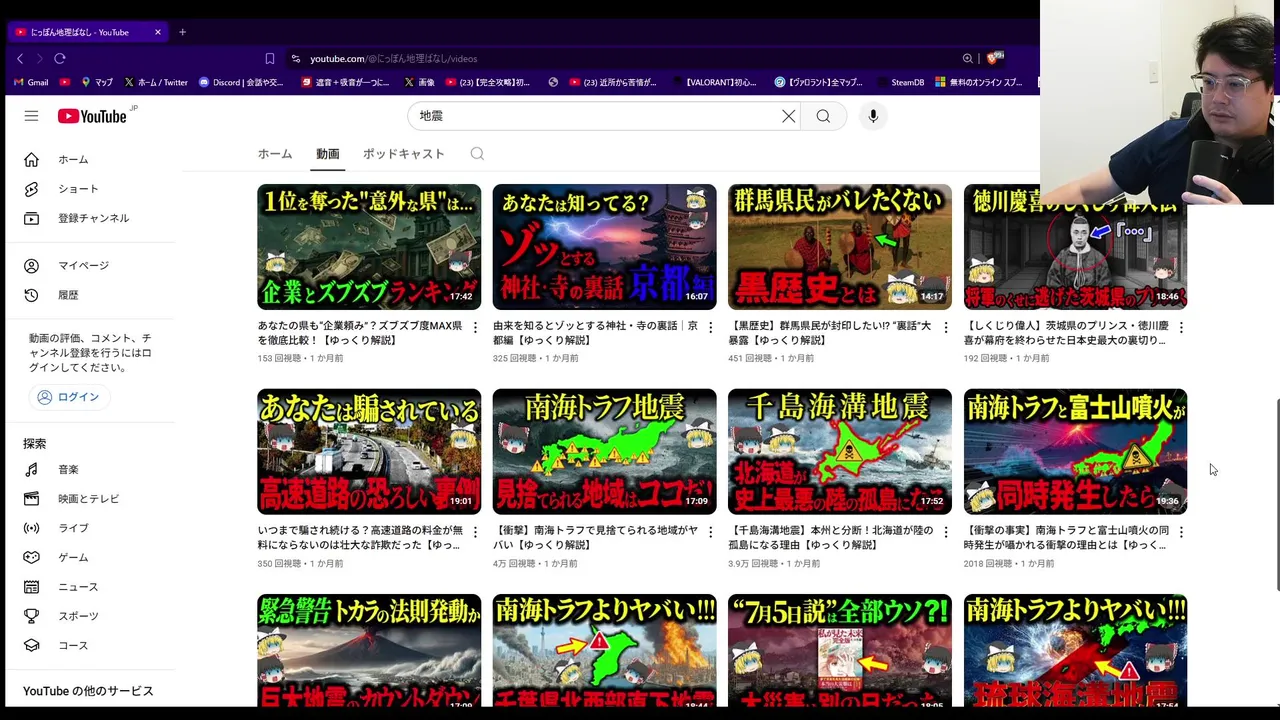Screen dimensions: 1280x720
Task: Open the Discord bookmark
Action: pyautogui.click(x=242, y=82)
